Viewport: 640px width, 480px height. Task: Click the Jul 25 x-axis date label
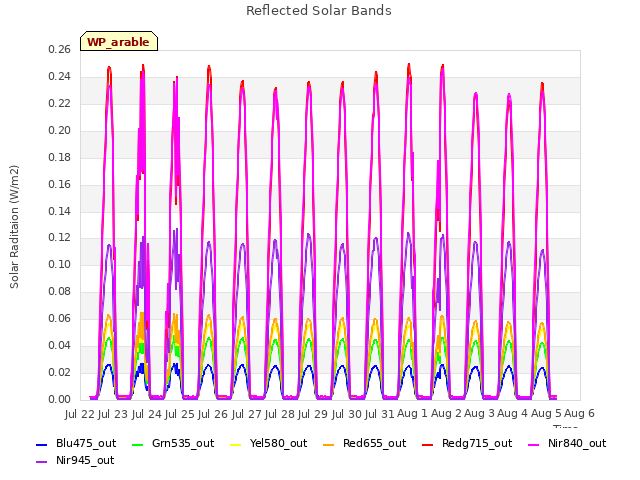pos(180,414)
